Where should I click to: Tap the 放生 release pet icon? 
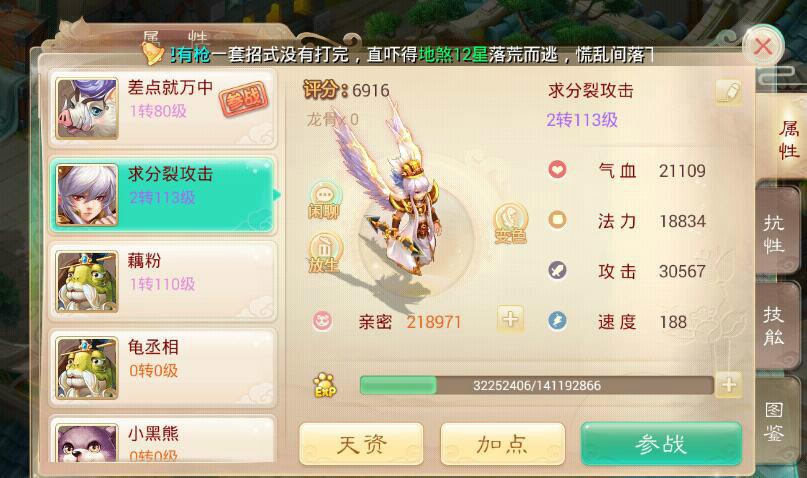pyautogui.click(x=324, y=252)
